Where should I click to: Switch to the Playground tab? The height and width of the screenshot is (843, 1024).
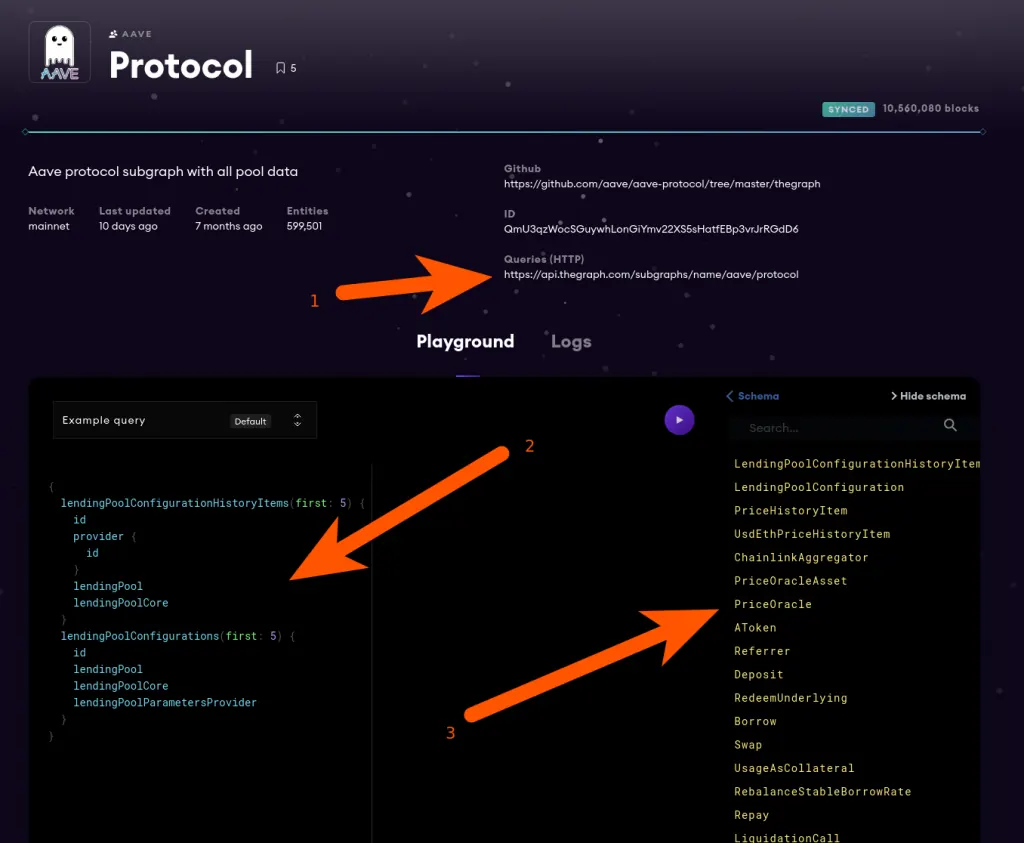point(465,342)
